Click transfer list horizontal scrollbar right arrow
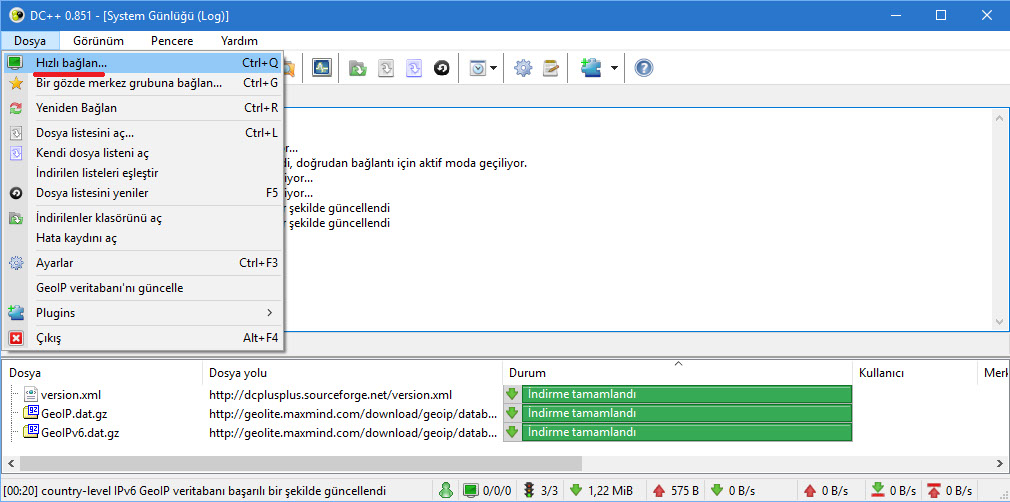This screenshot has width=1010, height=502. click(1000, 463)
